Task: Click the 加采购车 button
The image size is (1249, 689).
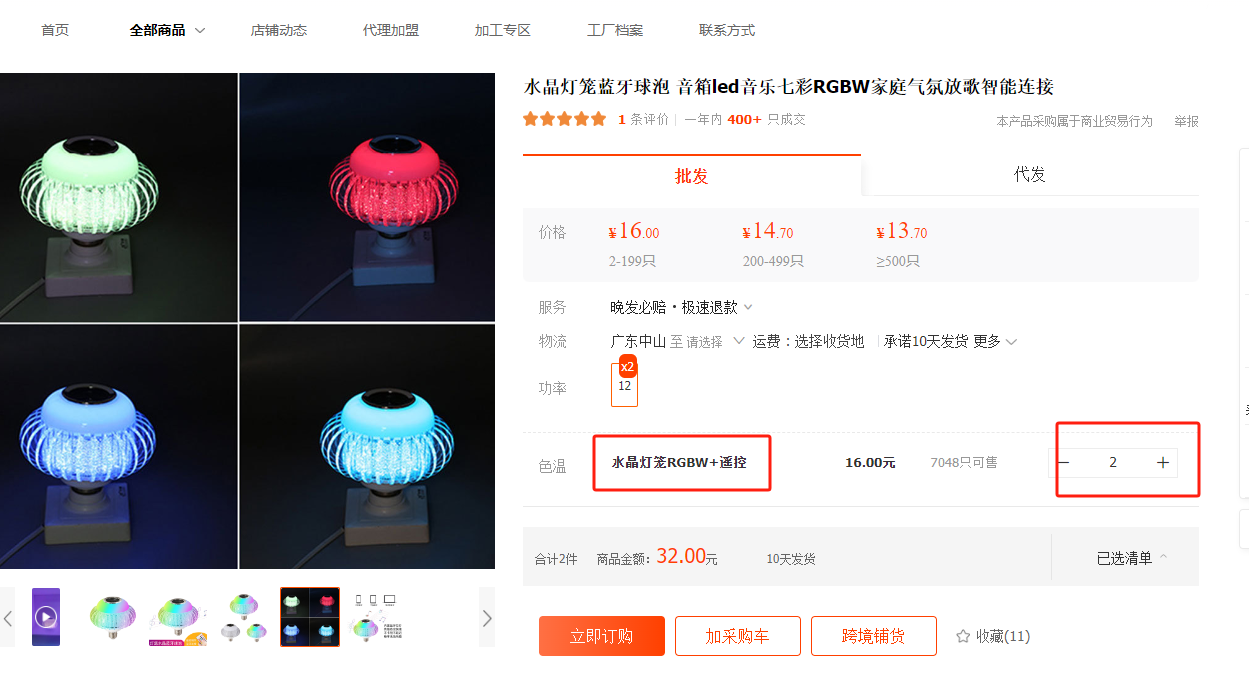Action: tap(738, 636)
